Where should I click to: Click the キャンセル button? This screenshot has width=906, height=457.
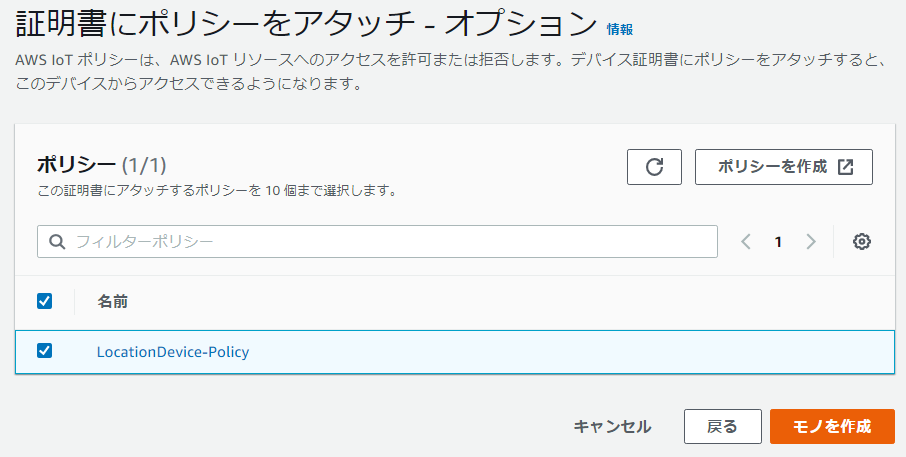click(612, 426)
